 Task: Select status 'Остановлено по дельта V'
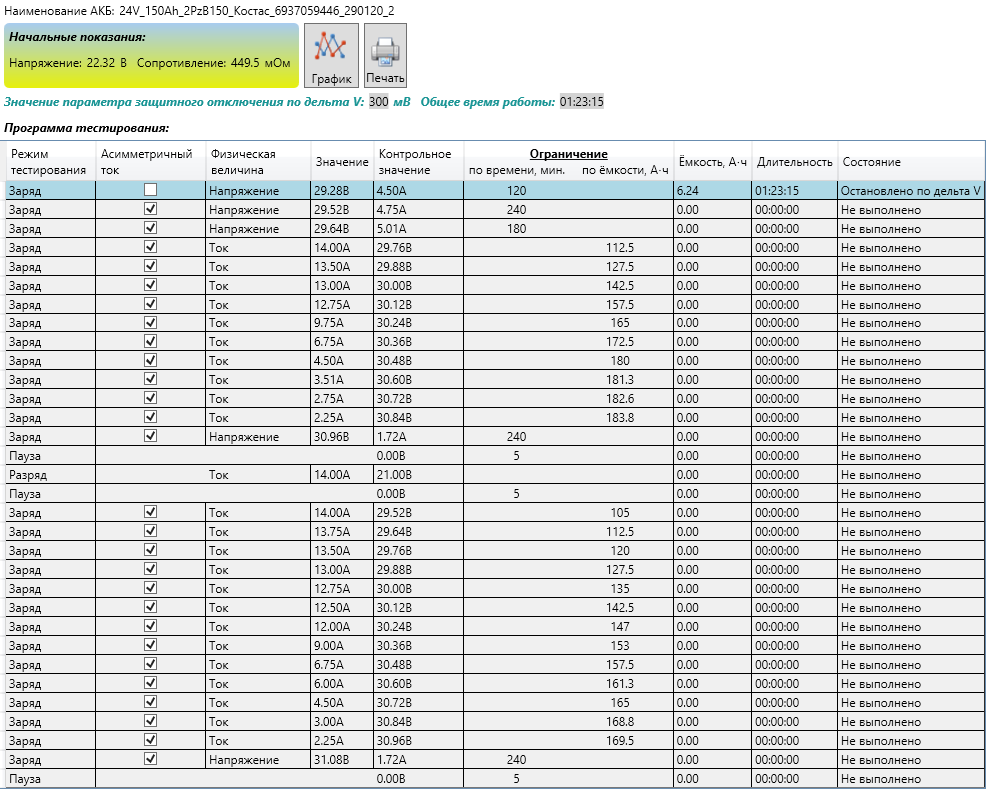coord(911,191)
